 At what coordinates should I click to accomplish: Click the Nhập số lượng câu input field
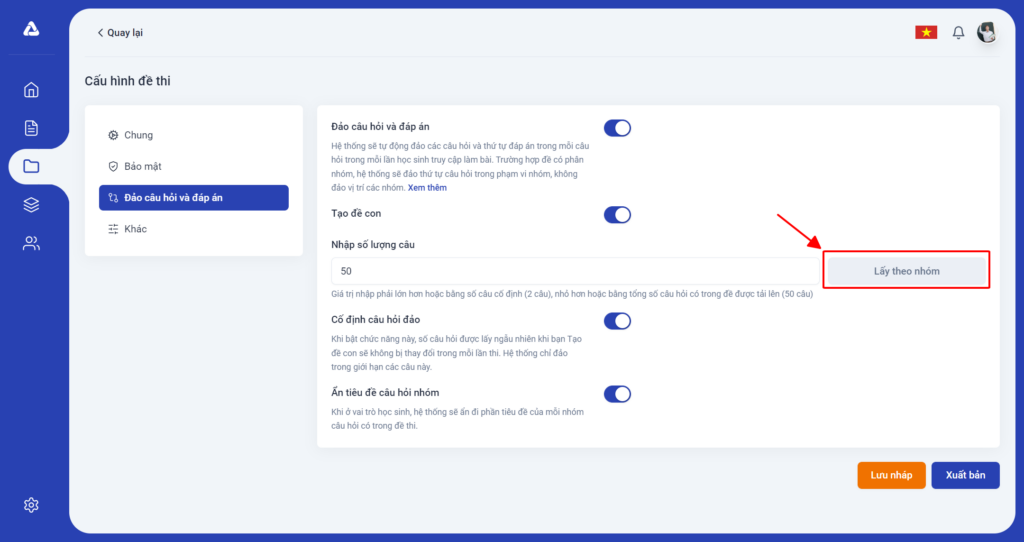pyautogui.click(x=575, y=271)
